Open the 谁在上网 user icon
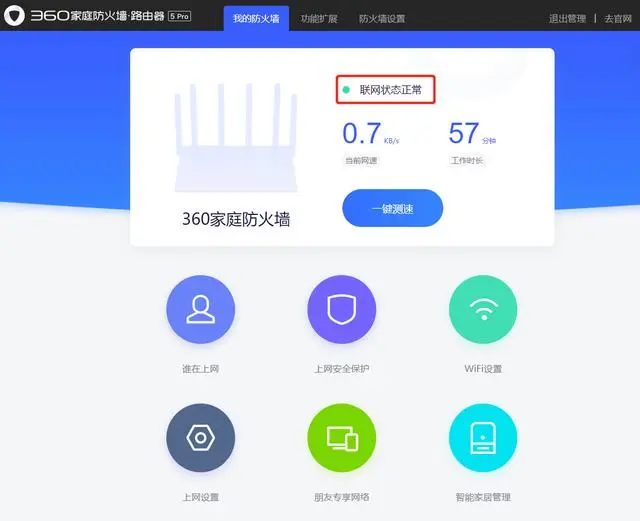 pyautogui.click(x=200, y=310)
